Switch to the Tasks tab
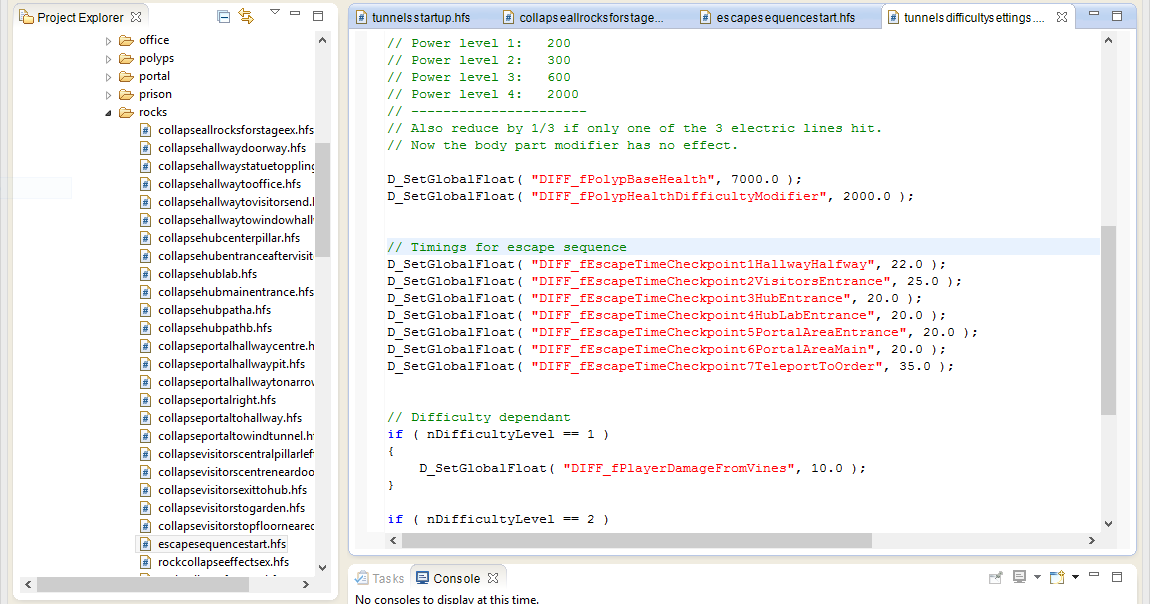 [383, 577]
